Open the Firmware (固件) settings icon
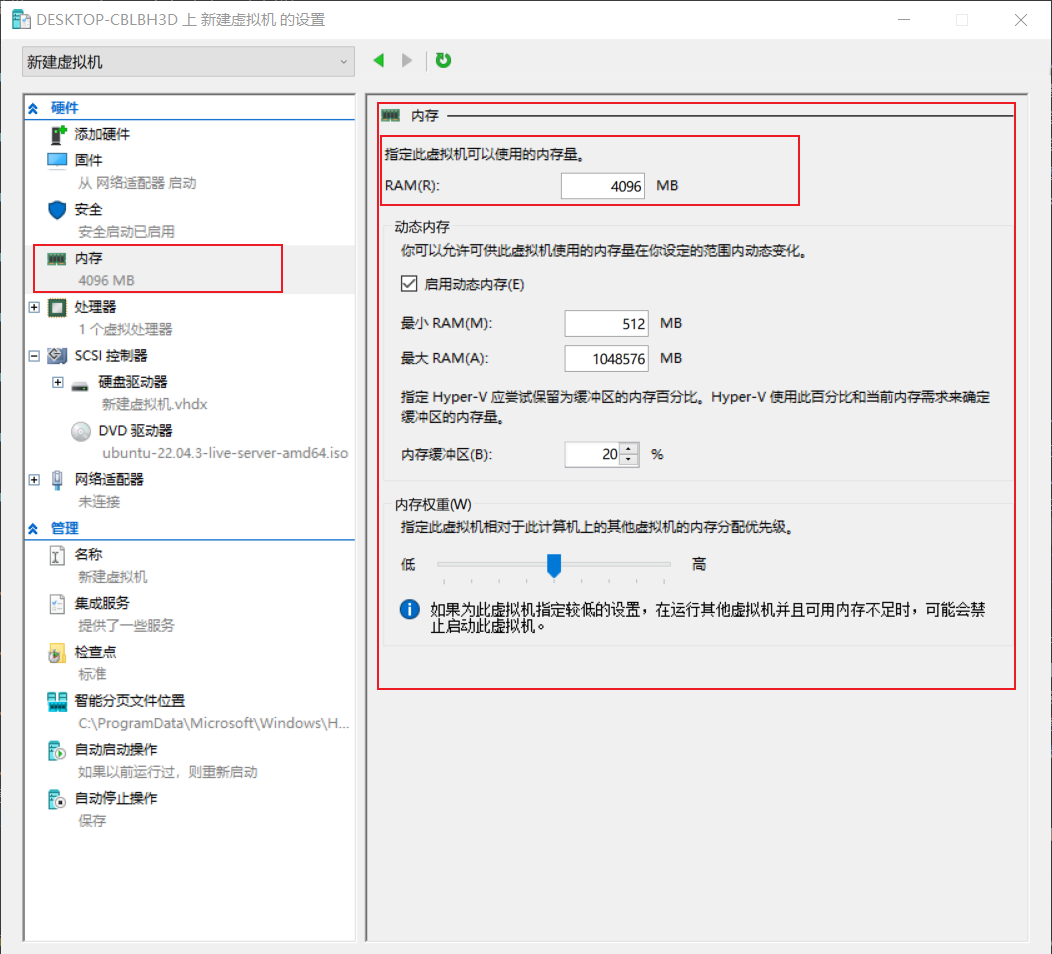This screenshot has height=954, width=1052. point(58,160)
